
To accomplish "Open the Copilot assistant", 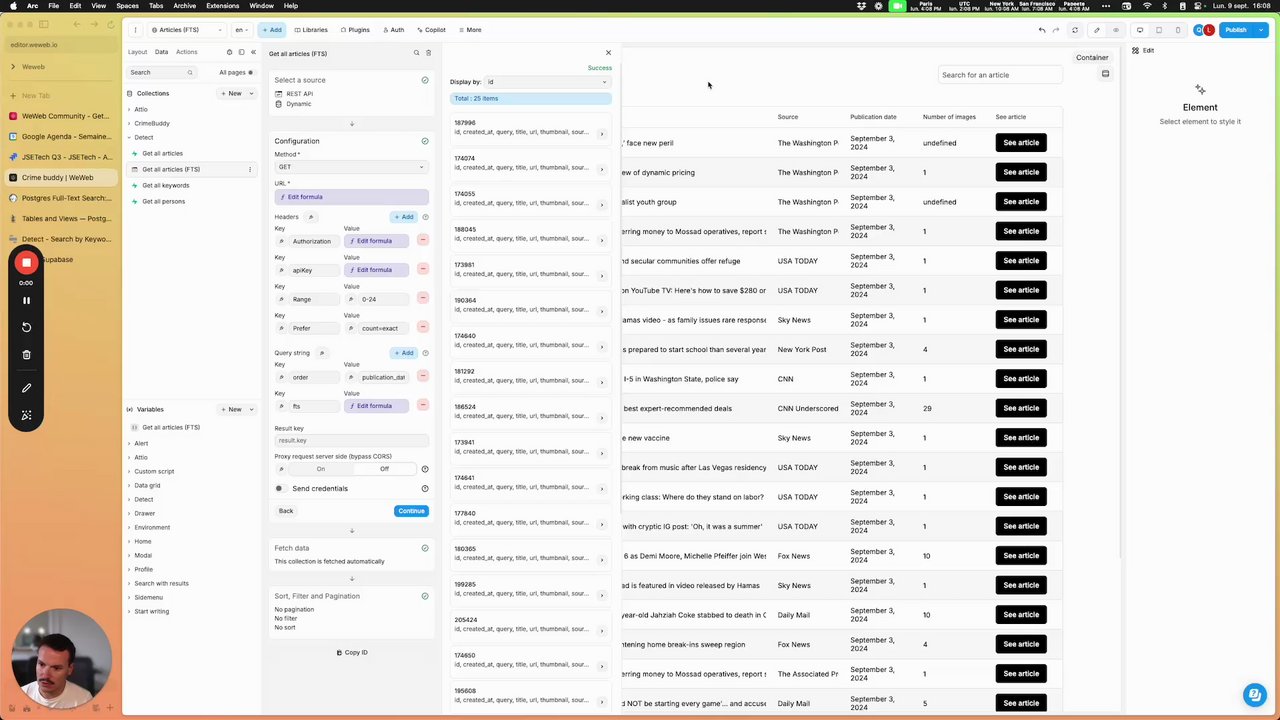I will [x=431, y=30].
